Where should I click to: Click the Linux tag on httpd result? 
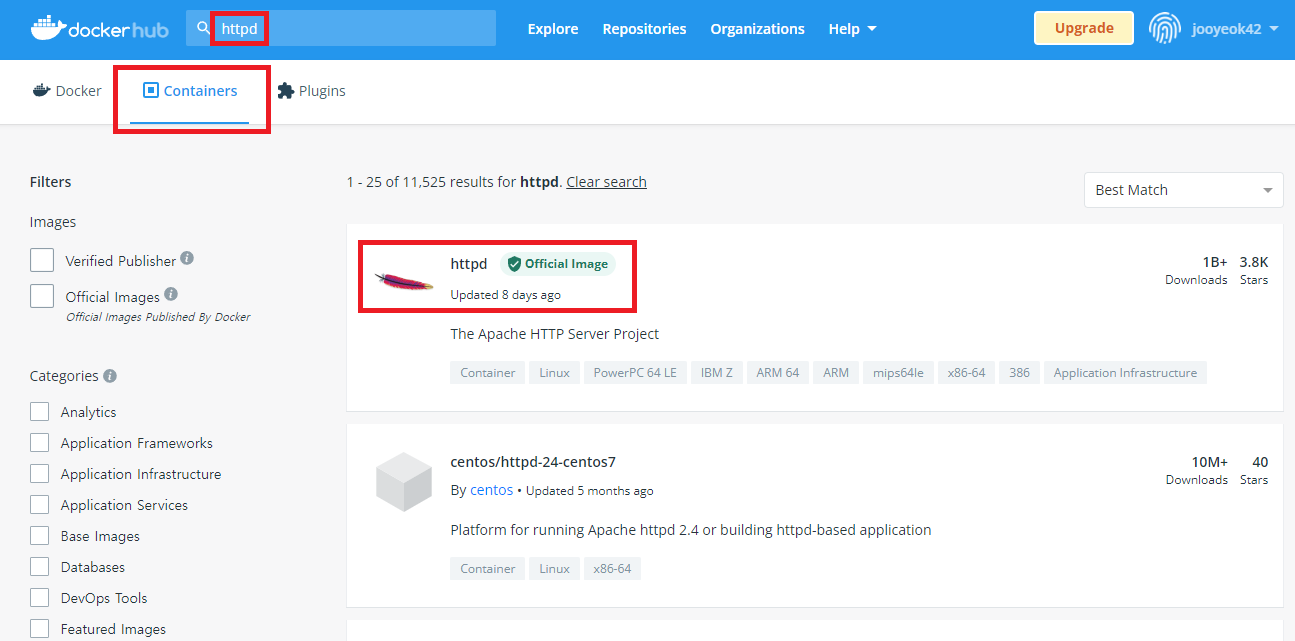[555, 373]
